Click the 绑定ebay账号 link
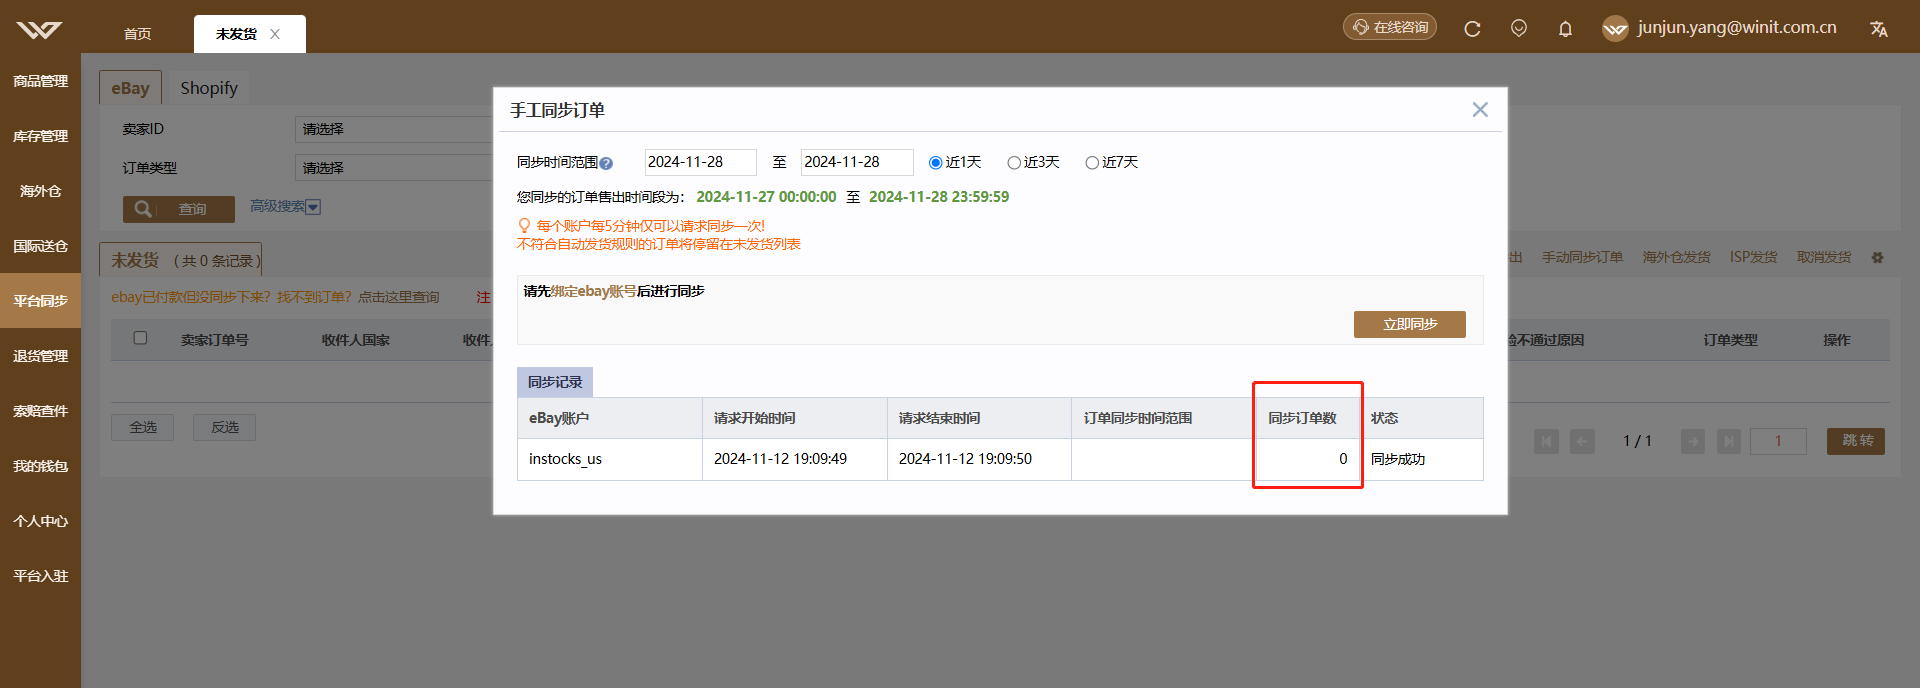Viewport: 1920px width, 688px height. (593, 291)
